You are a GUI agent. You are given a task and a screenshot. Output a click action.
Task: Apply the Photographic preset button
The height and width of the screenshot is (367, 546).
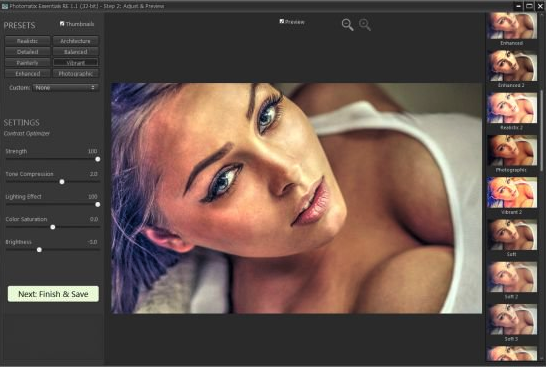pos(75,73)
